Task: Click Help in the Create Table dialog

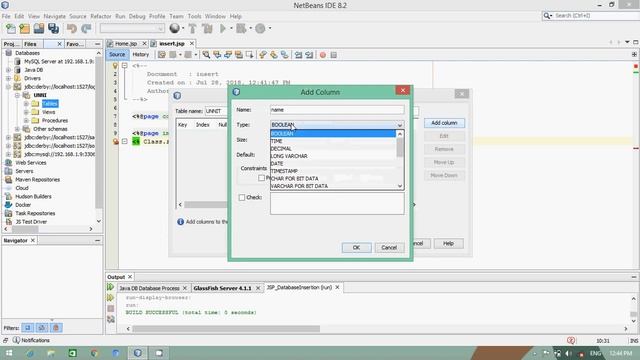Action: coord(448,243)
